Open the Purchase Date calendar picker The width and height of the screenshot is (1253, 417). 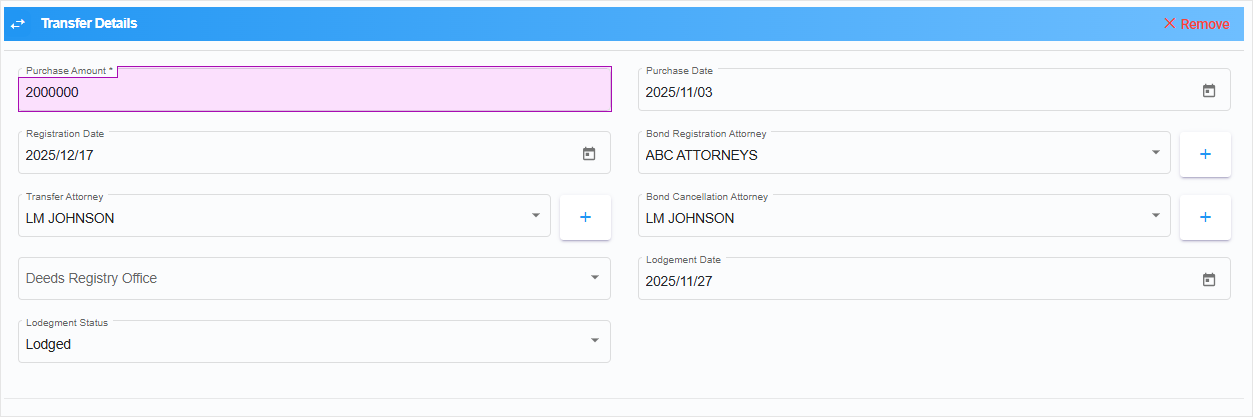pos(1208,91)
